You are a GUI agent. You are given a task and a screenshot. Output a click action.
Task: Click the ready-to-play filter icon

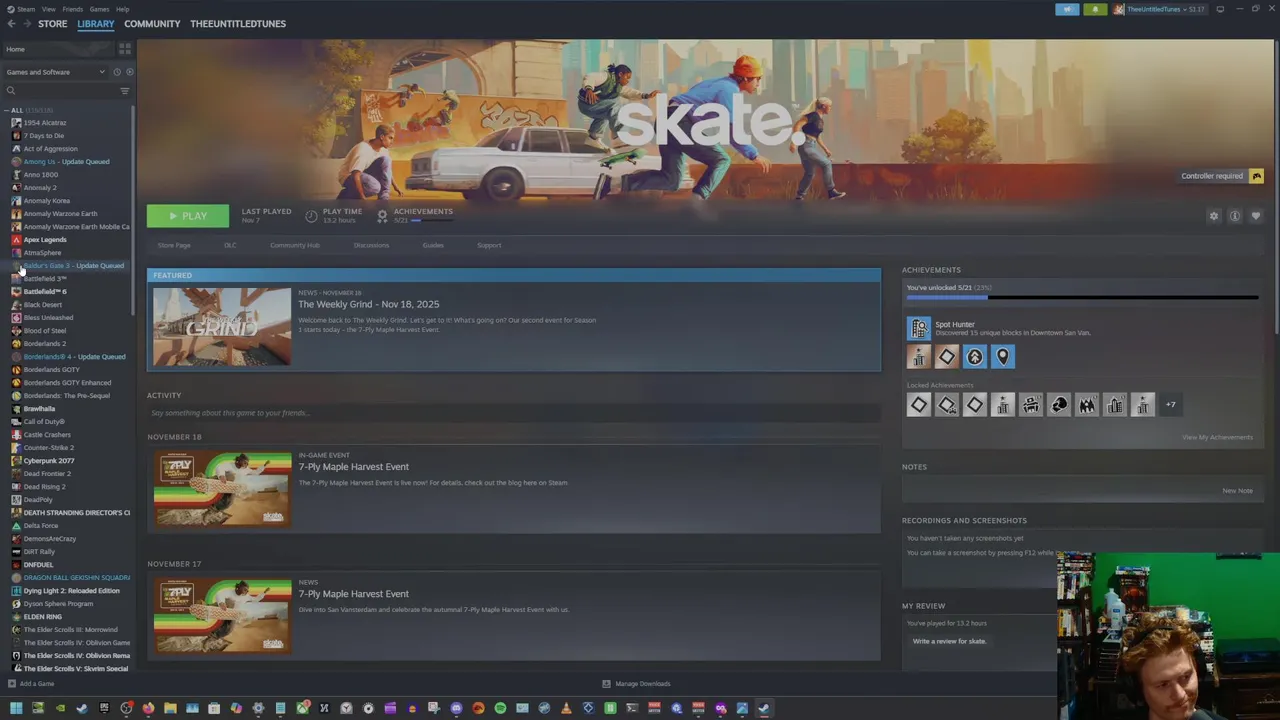tap(129, 72)
